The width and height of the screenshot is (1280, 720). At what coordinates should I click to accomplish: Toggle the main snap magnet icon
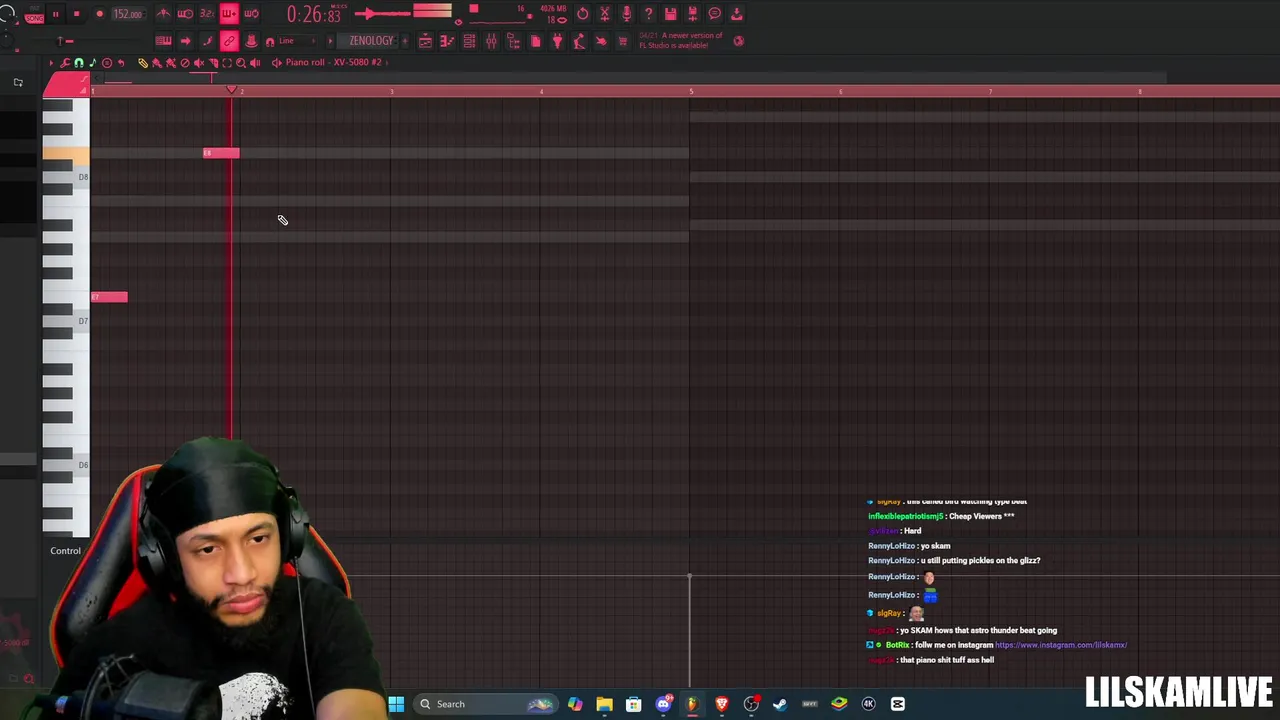point(270,42)
